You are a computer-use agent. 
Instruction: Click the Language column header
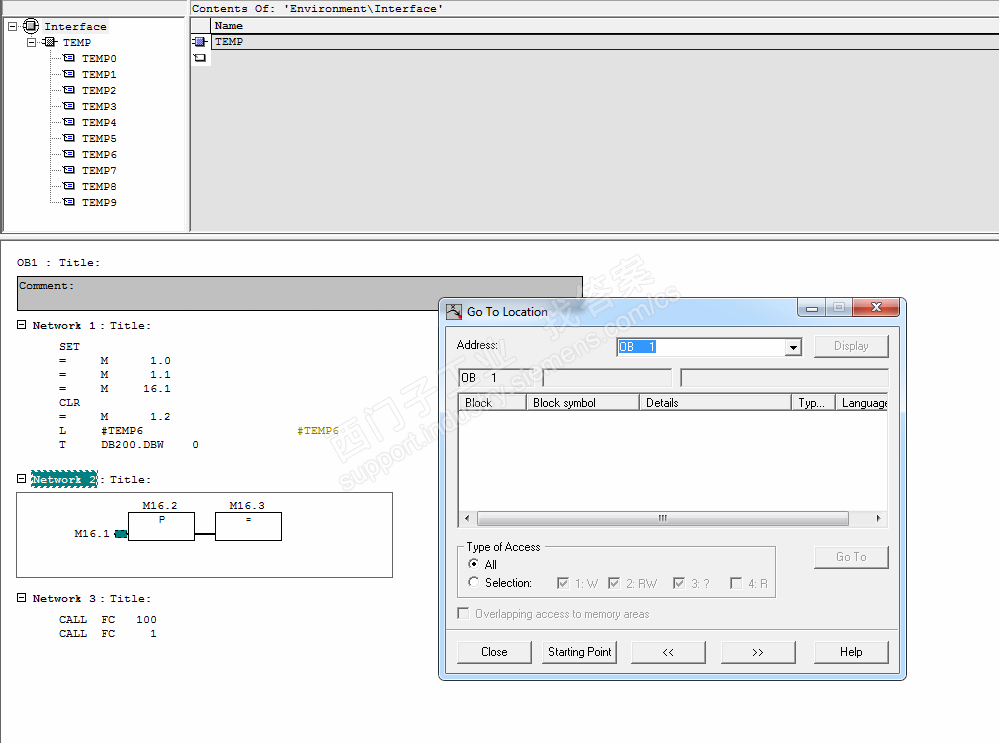coord(861,402)
